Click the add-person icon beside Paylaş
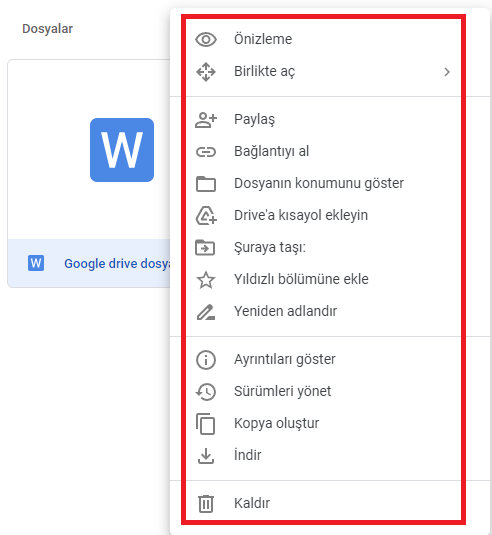The width and height of the screenshot is (492, 535). pos(206,120)
